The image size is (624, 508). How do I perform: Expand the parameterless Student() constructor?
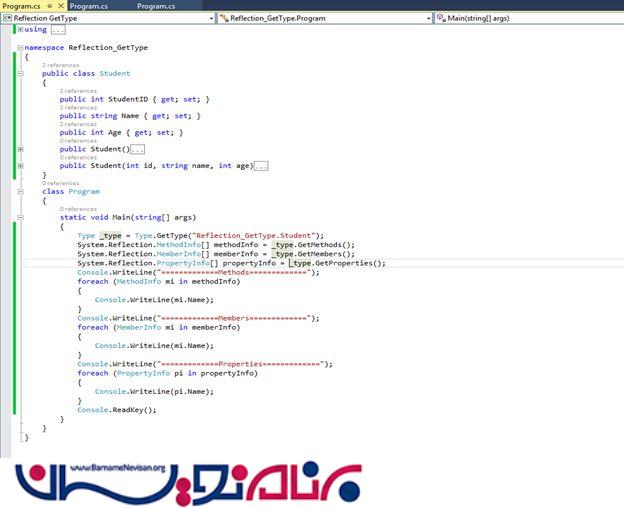[21, 149]
